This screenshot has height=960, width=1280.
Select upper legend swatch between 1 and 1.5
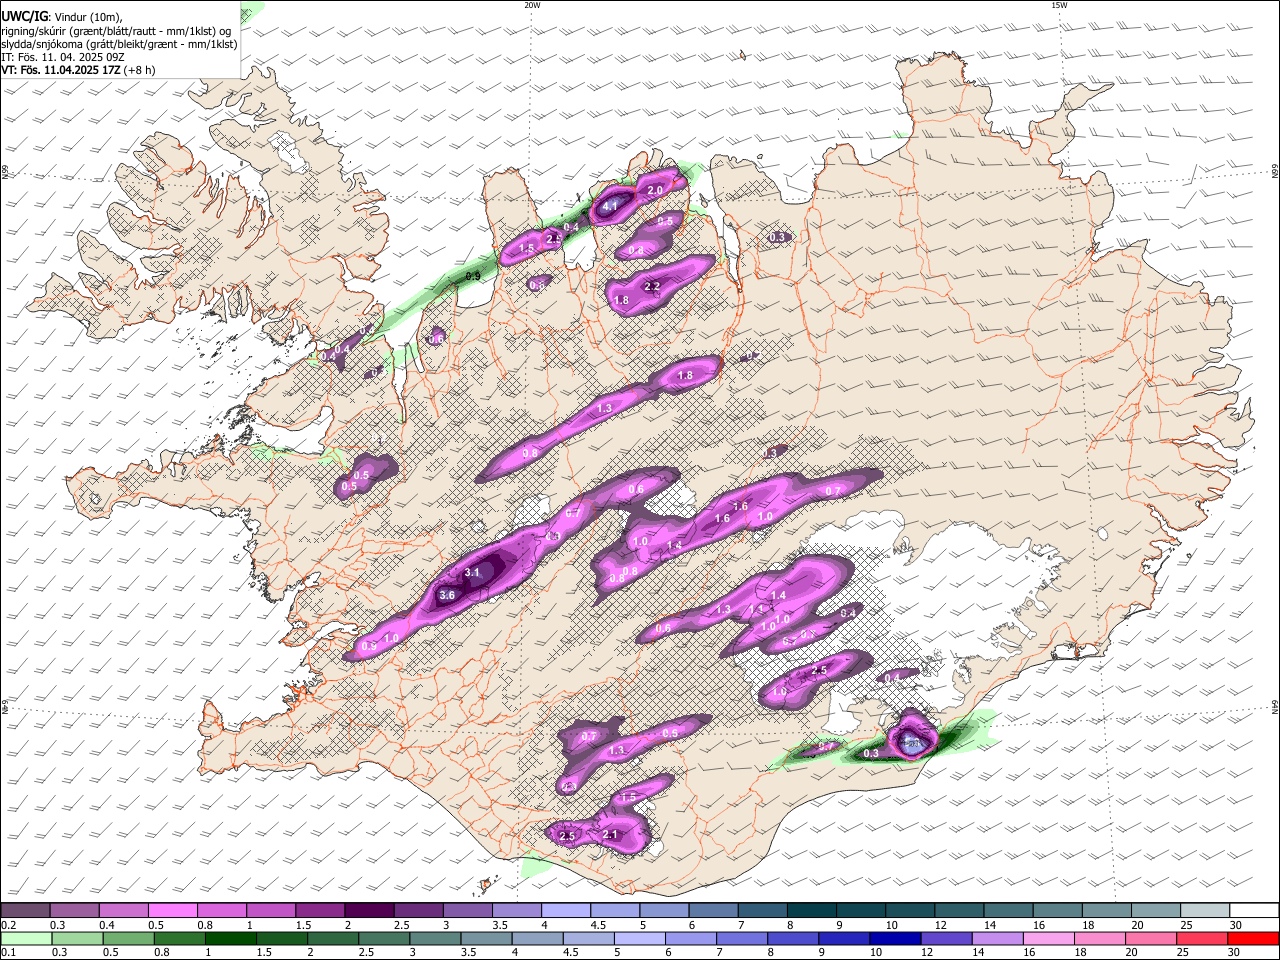271,910
